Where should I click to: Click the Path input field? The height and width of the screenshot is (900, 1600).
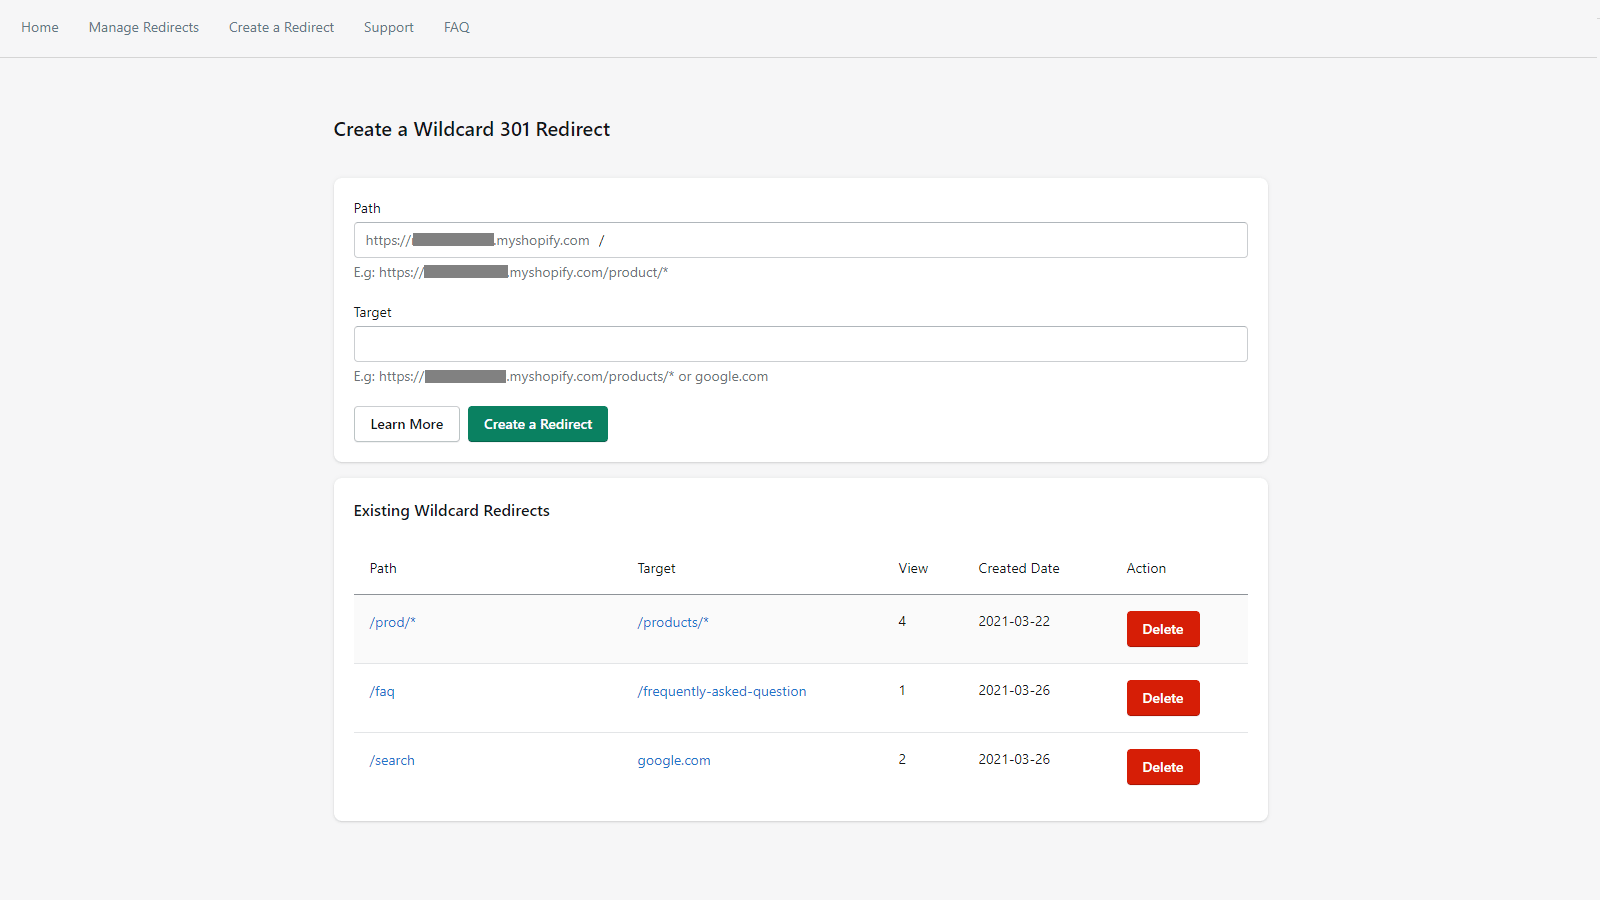[920, 240]
